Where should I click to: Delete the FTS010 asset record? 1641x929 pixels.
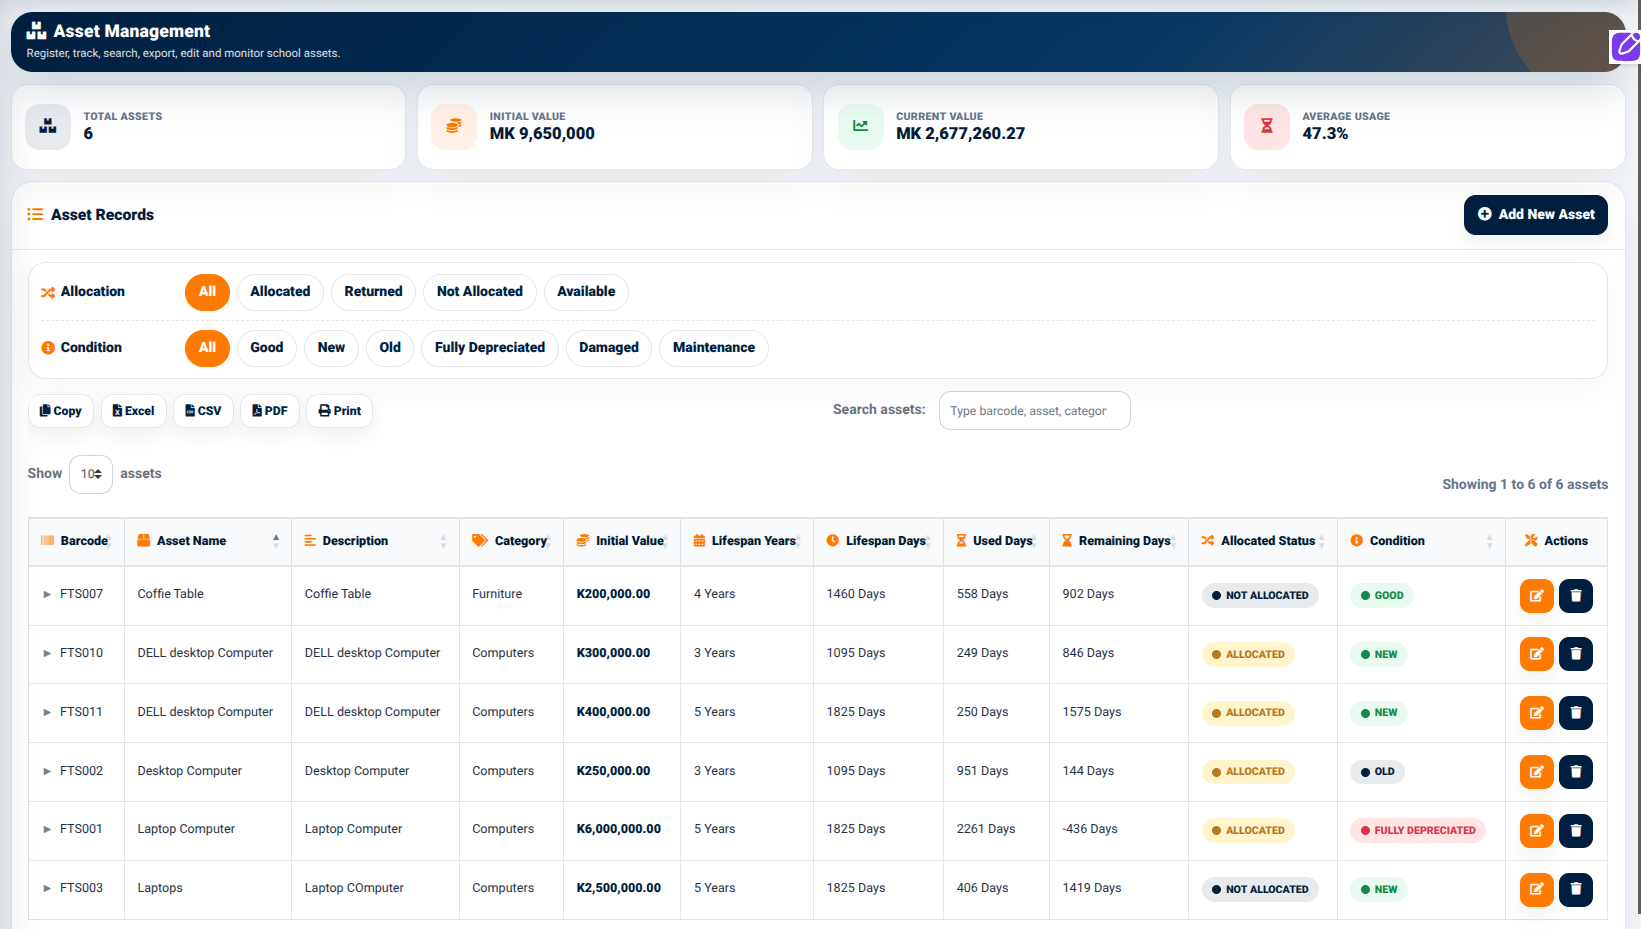[x=1576, y=654]
